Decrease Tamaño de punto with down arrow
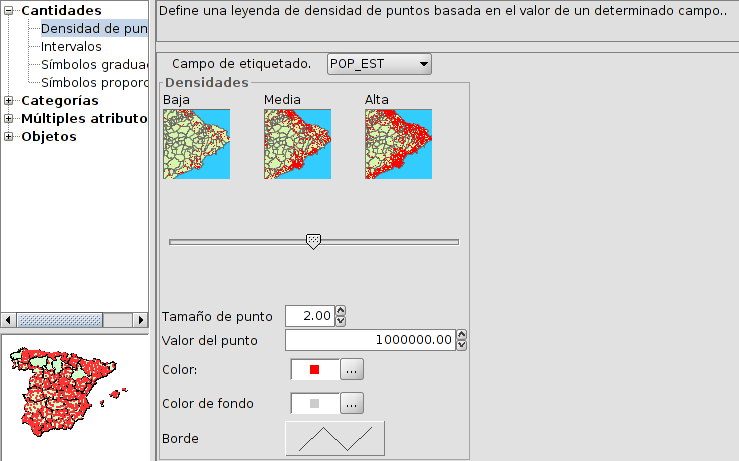 pyautogui.click(x=341, y=321)
